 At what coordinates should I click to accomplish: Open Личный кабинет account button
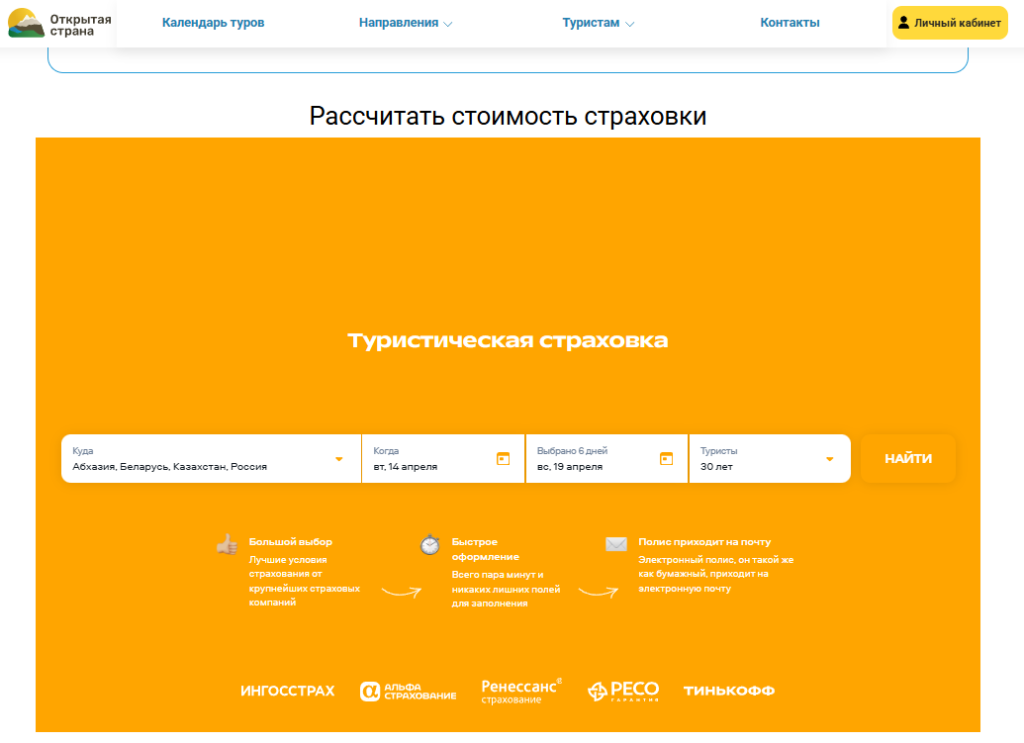click(949, 23)
